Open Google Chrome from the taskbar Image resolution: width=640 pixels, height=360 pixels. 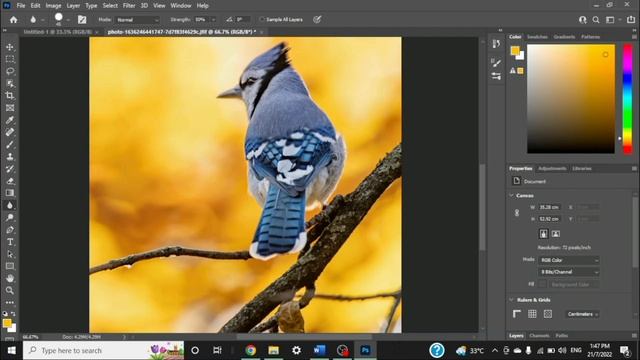pyautogui.click(x=251, y=350)
